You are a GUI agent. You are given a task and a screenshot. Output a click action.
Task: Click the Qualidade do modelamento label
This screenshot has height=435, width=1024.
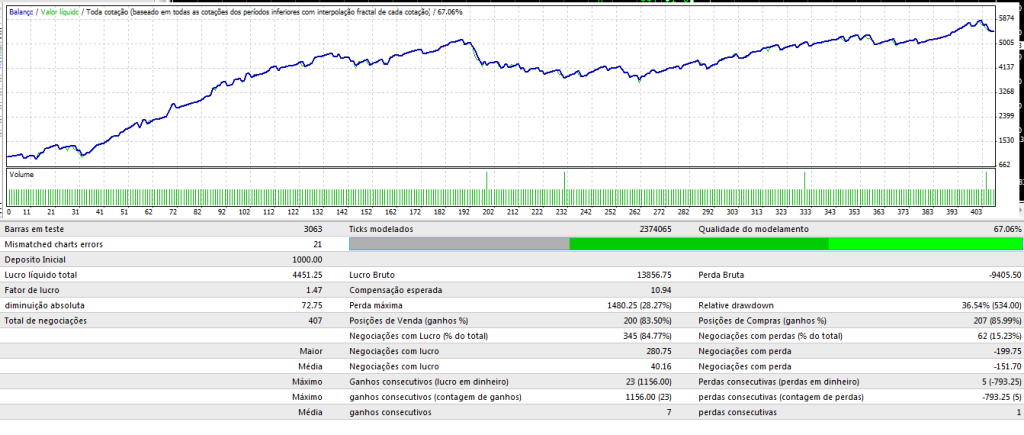tap(754, 229)
